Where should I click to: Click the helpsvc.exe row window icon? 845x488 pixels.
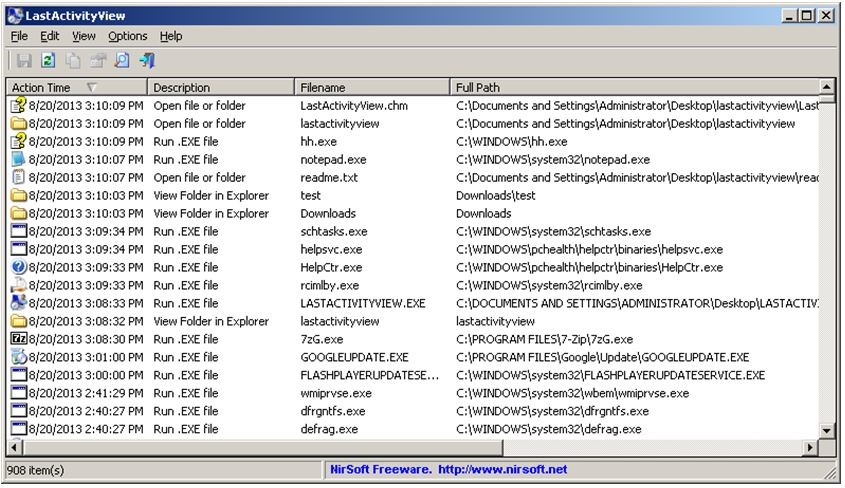point(19,249)
